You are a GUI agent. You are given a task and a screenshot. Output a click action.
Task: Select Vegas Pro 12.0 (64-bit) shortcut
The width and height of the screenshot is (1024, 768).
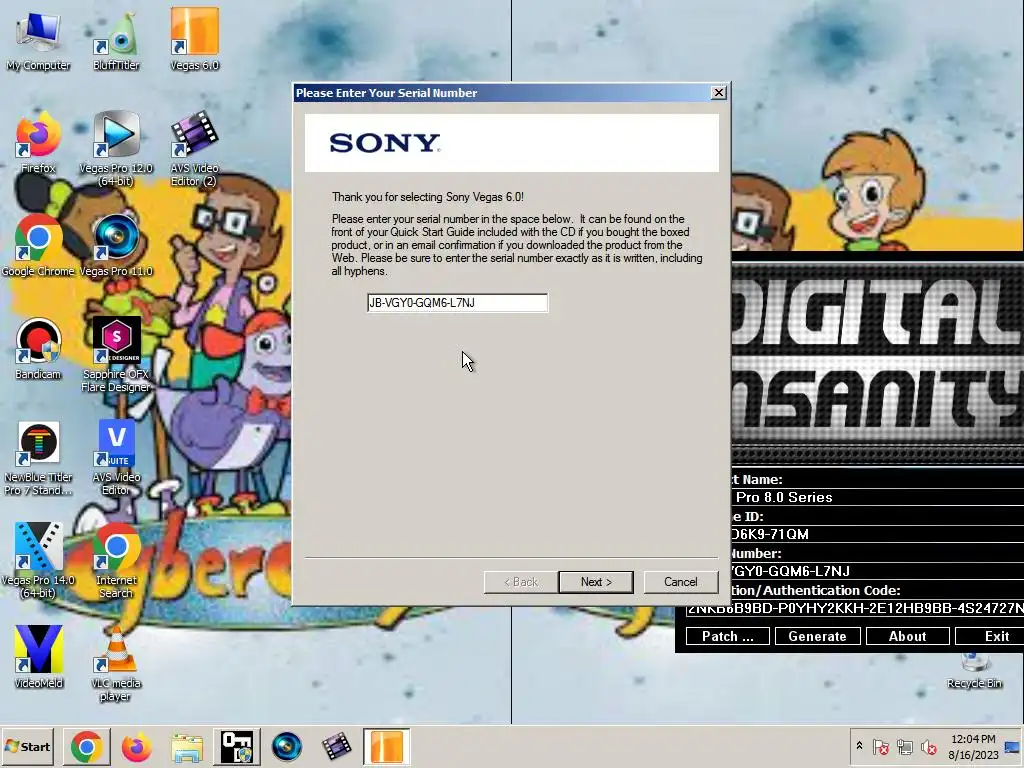tap(116, 149)
